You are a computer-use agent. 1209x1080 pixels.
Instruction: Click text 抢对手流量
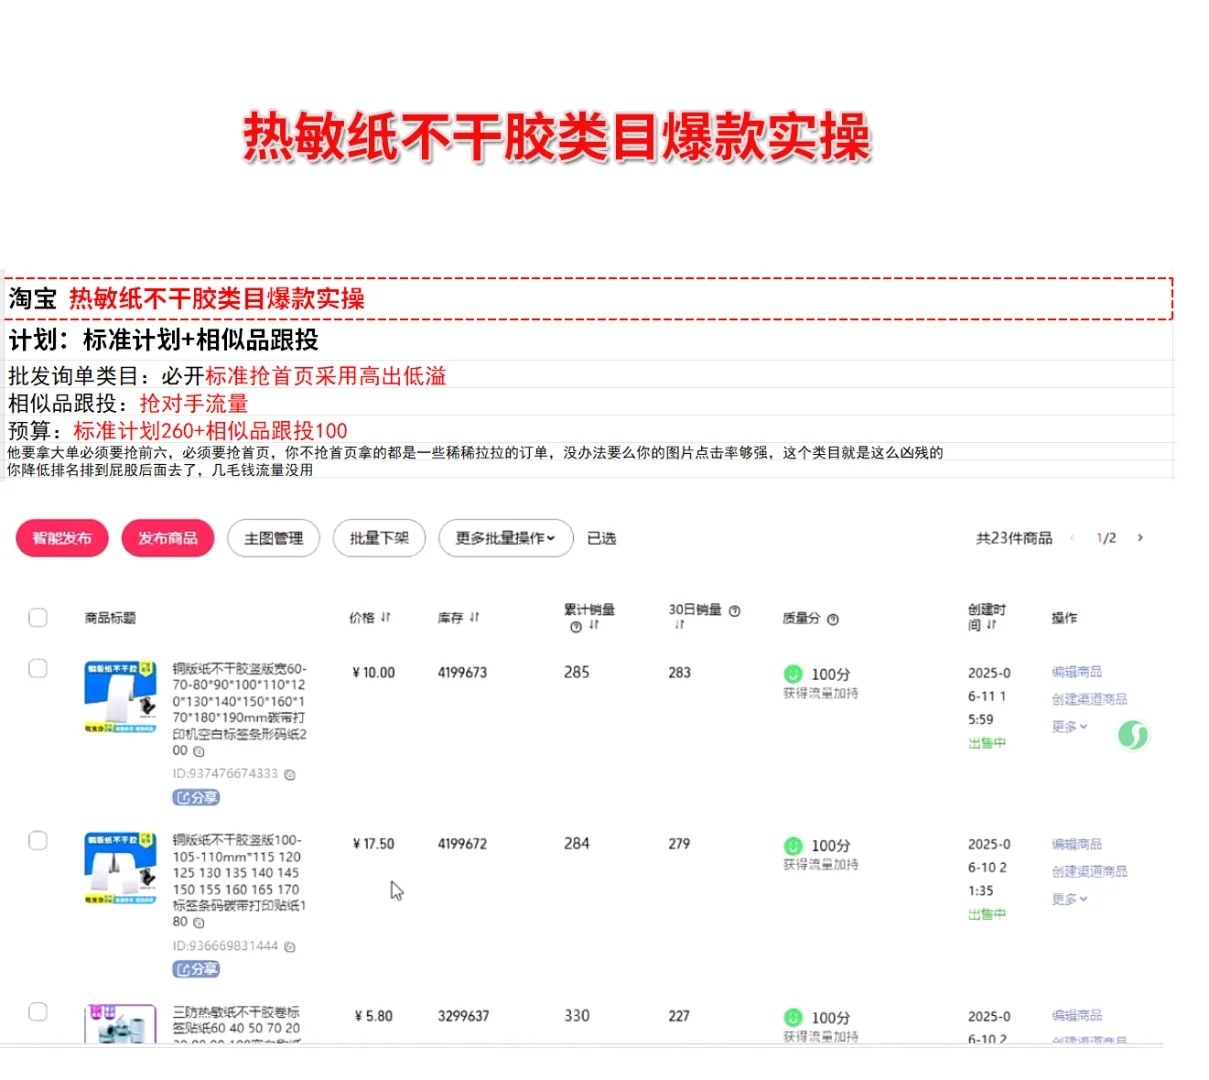click(194, 404)
